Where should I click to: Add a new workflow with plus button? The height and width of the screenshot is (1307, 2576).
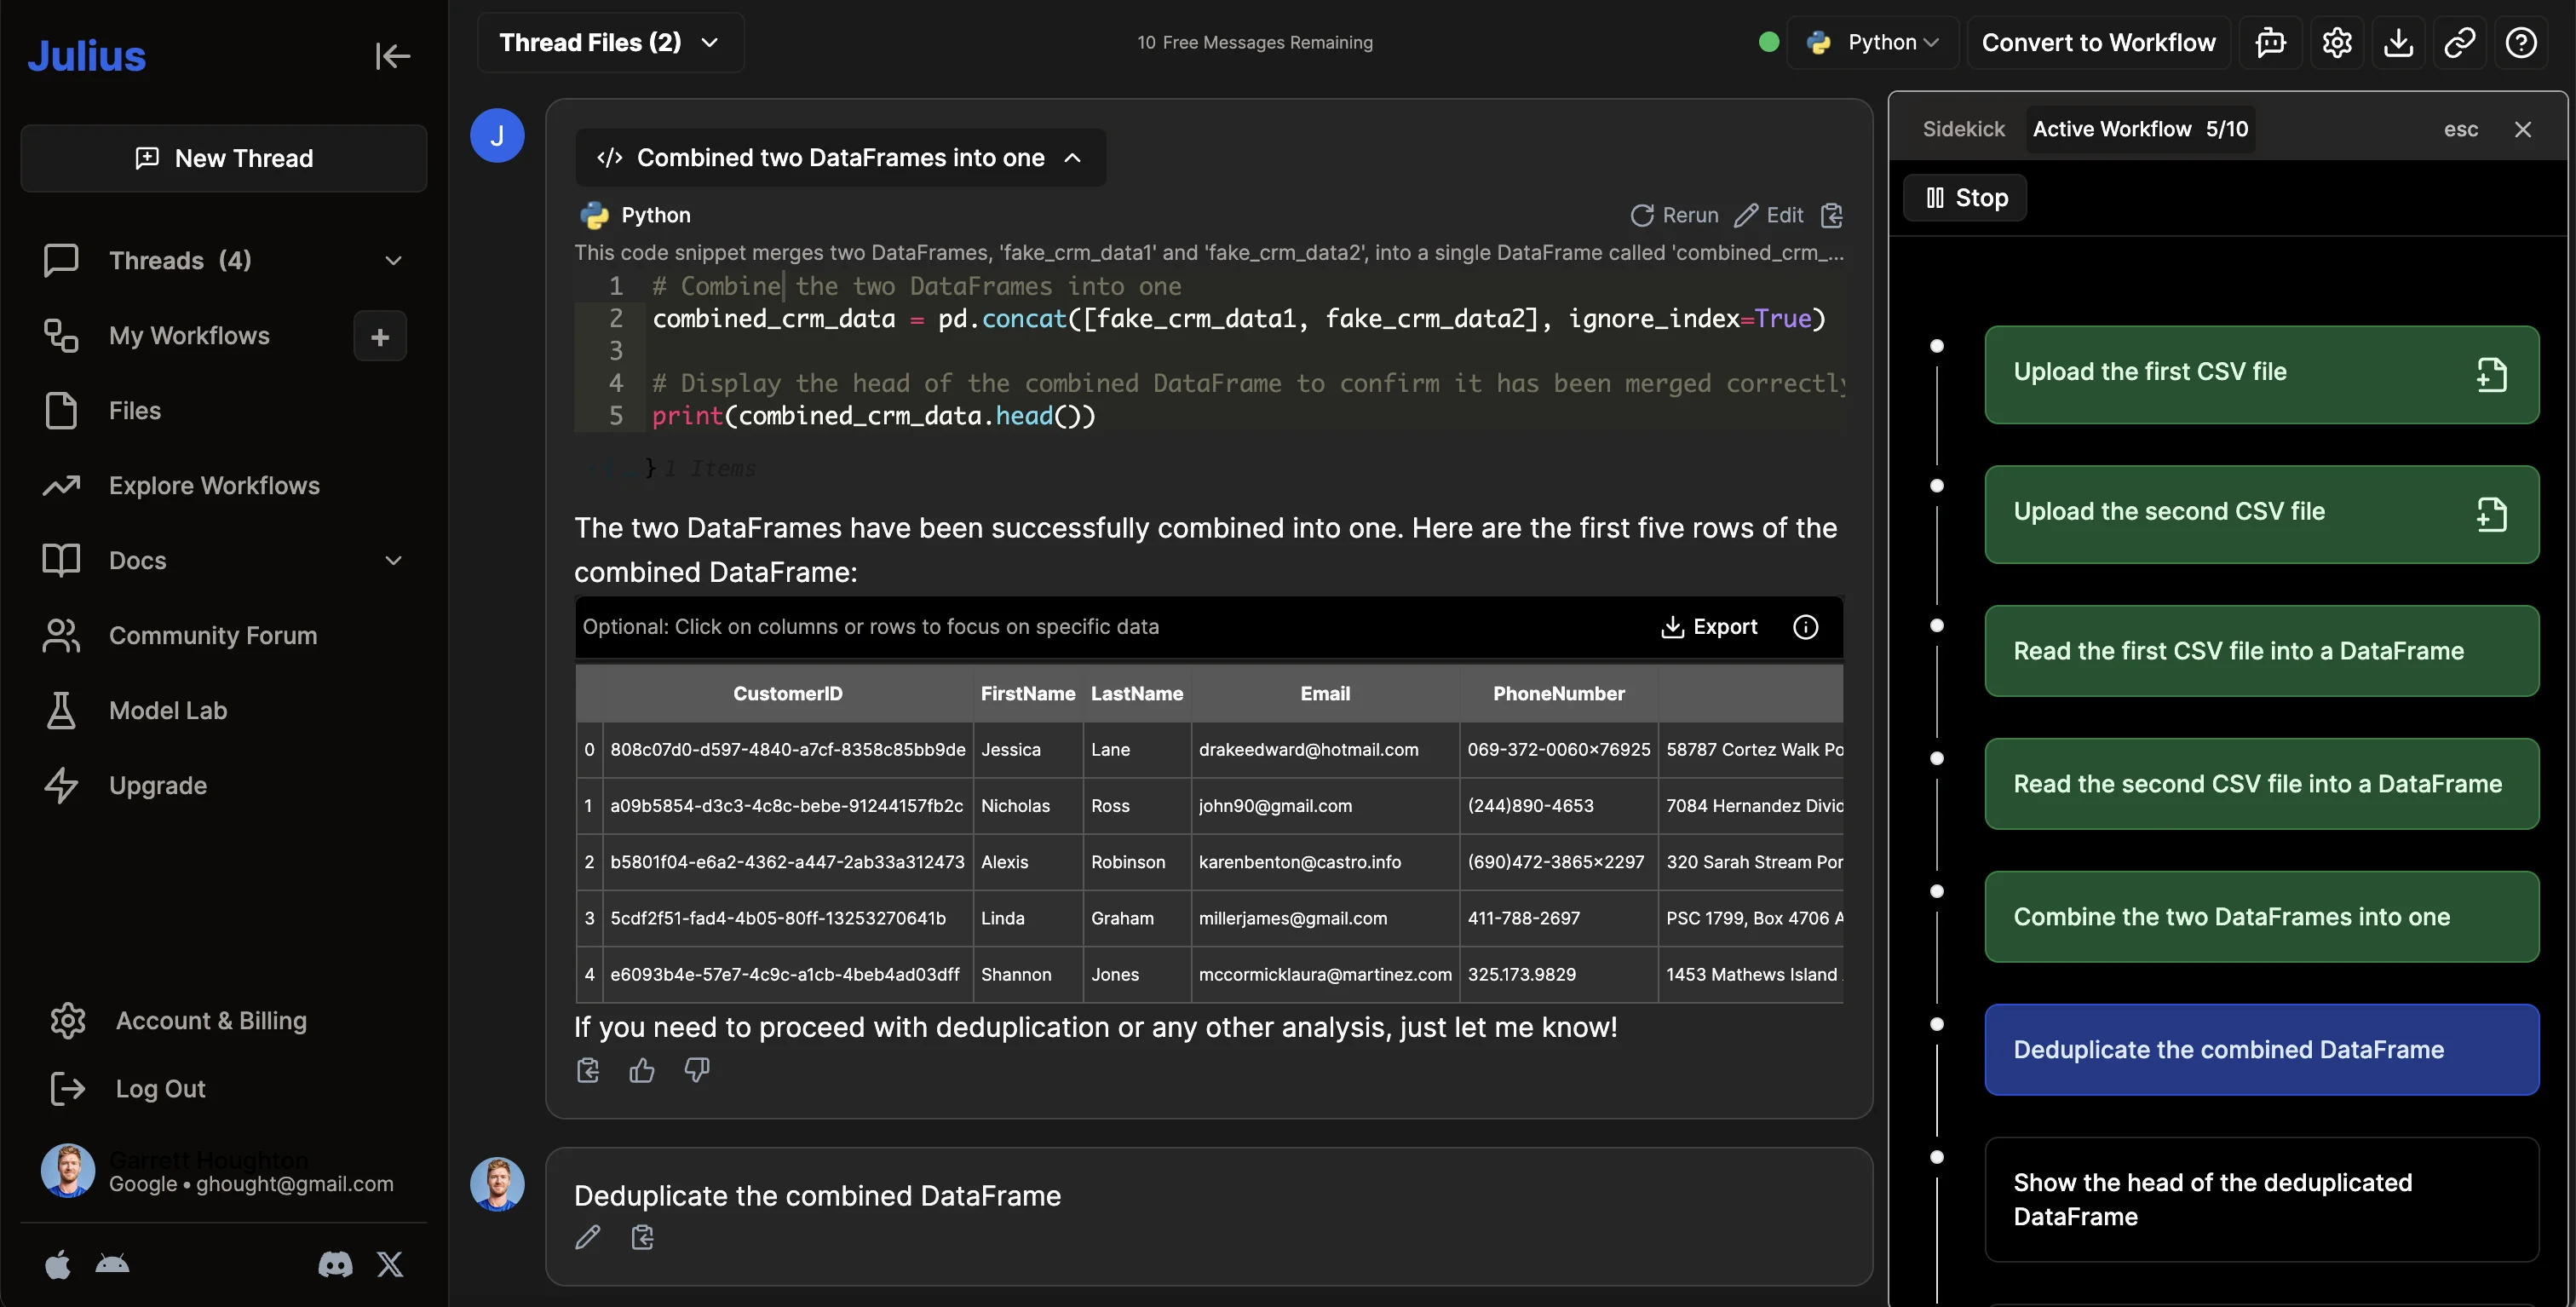380,336
